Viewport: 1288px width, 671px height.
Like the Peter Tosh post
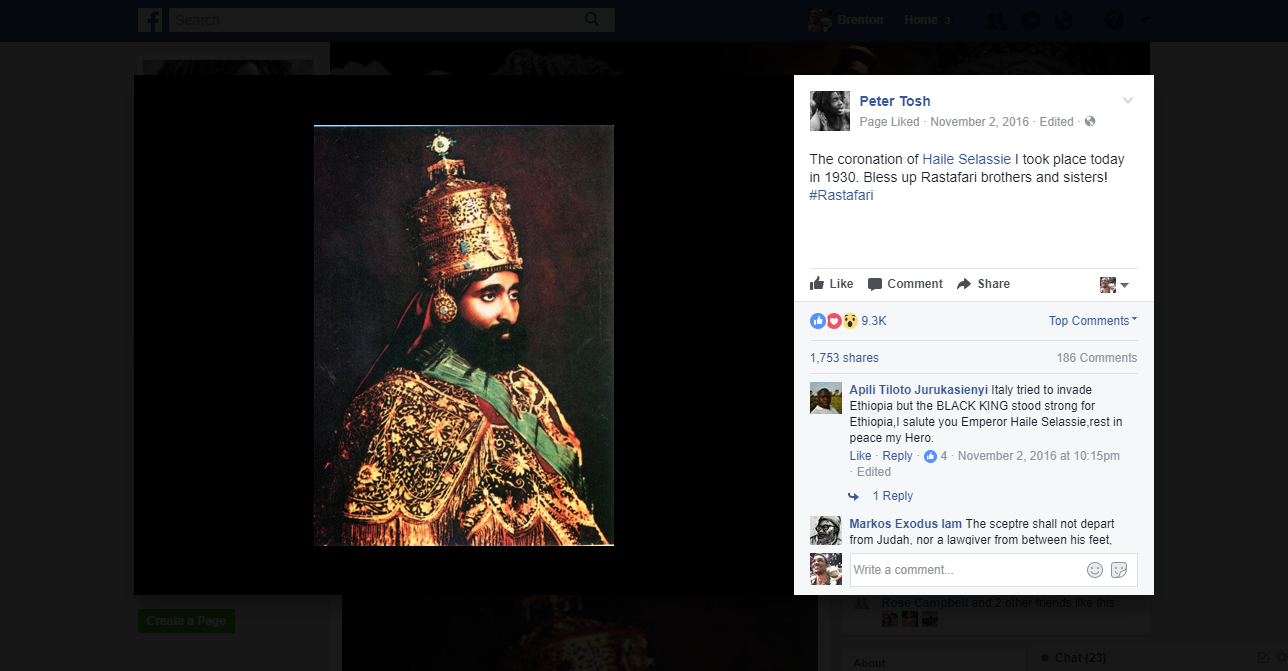(x=831, y=284)
